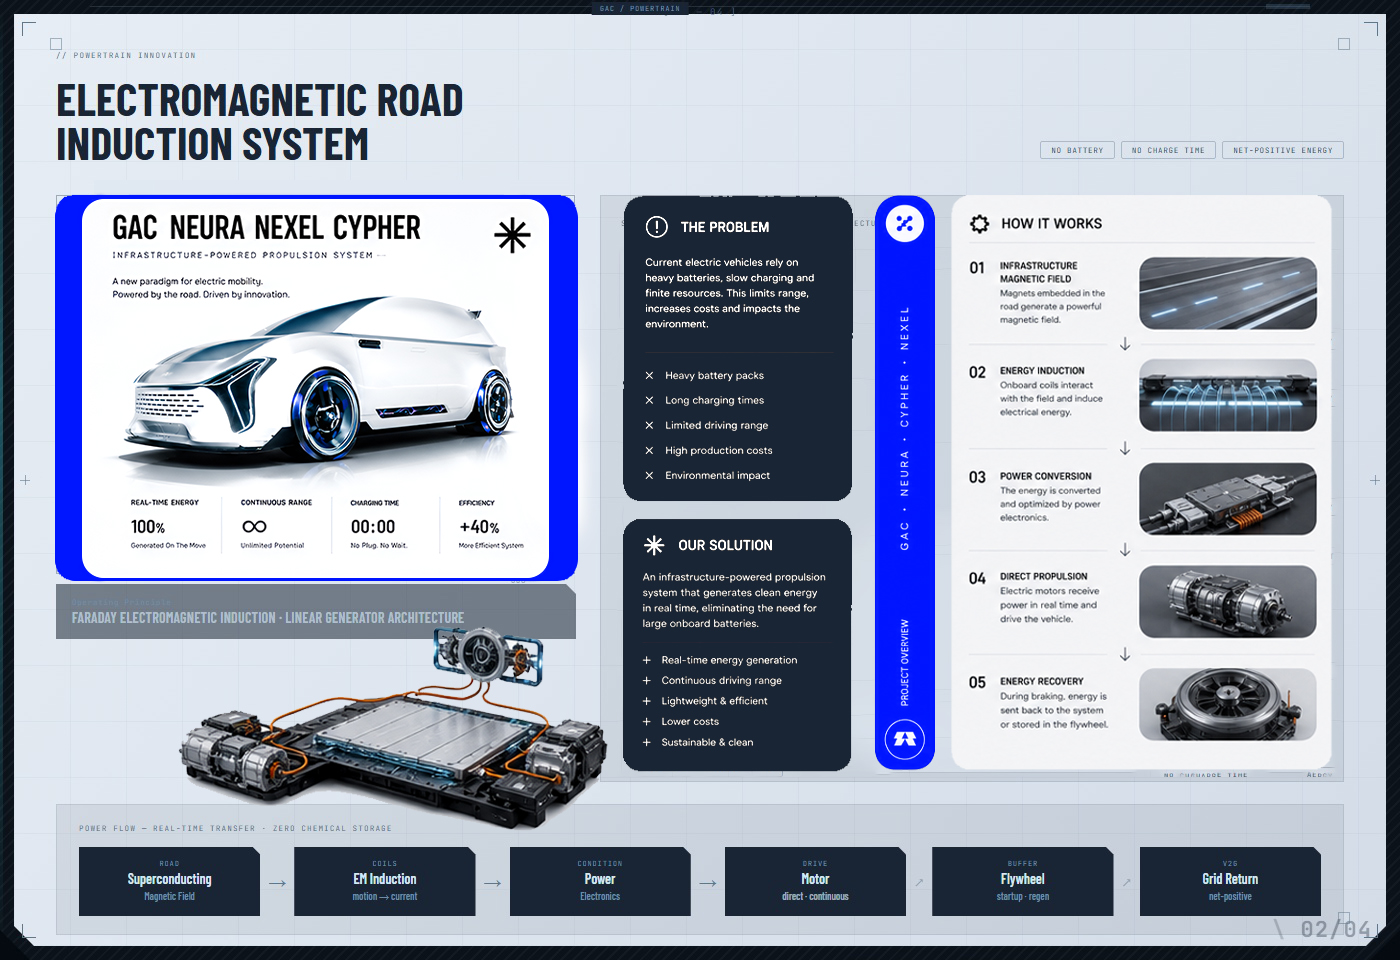This screenshot has width=1400, height=960.
Task: Click the NET-POSITIVE ENERGY tag
Action: (x=1283, y=150)
